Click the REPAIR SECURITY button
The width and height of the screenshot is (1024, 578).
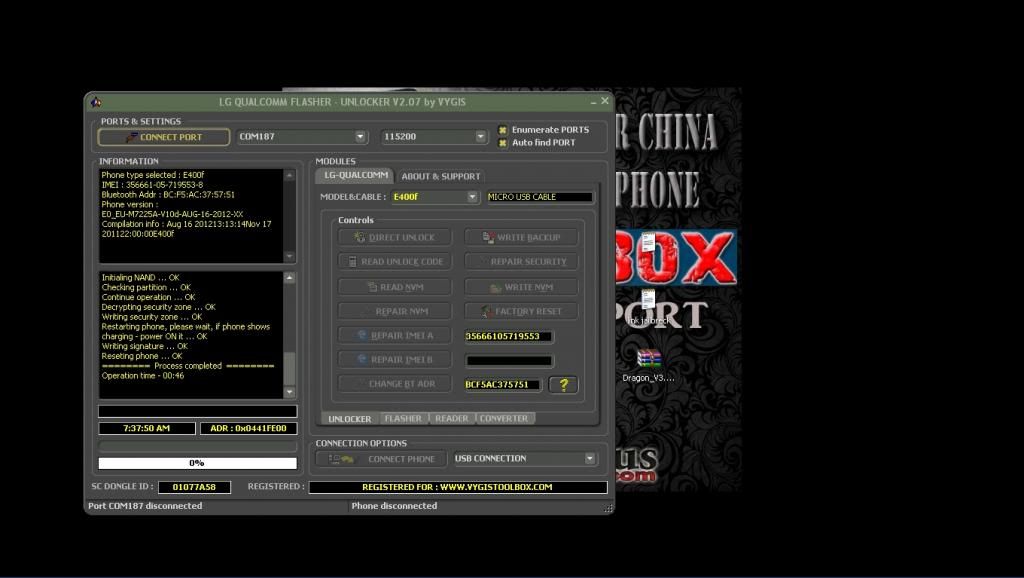pos(521,261)
